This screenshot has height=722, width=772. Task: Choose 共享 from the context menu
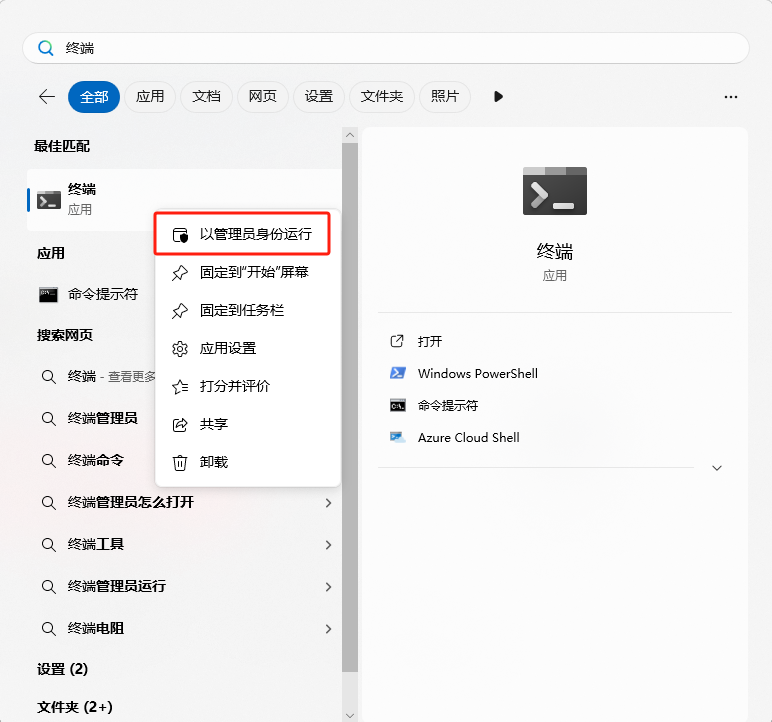click(x=248, y=424)
